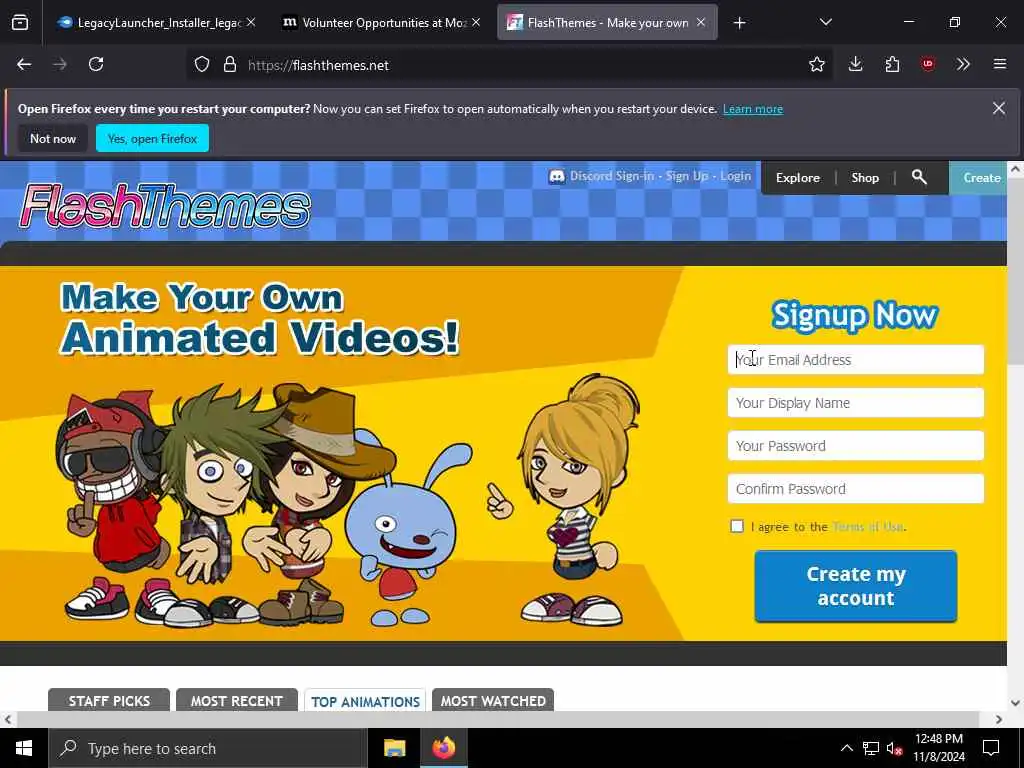Close the FlashThemes tab
This screenshot has height=768, width=1024.
click(x=701, y=23)
